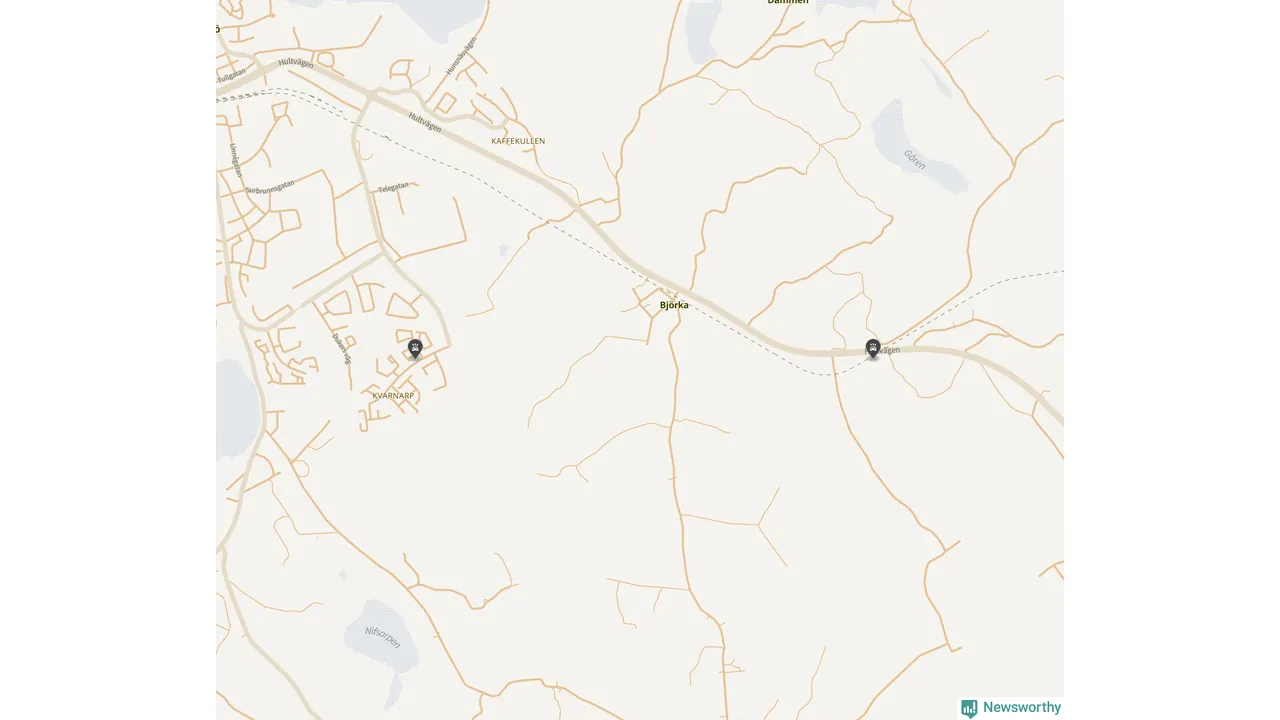Open the Newsworthy logo link
This screenshot has height=720, width=1280.
pos(1011,708)
